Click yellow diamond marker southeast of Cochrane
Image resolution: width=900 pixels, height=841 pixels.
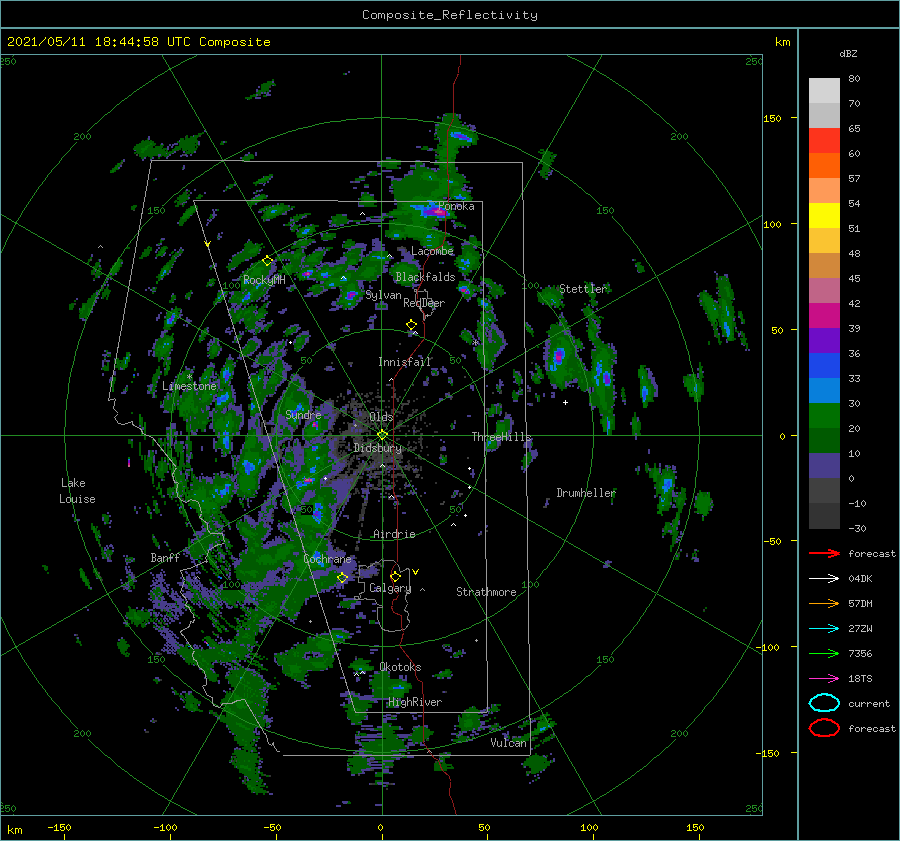pyautogui.click(x=342, y=578)
